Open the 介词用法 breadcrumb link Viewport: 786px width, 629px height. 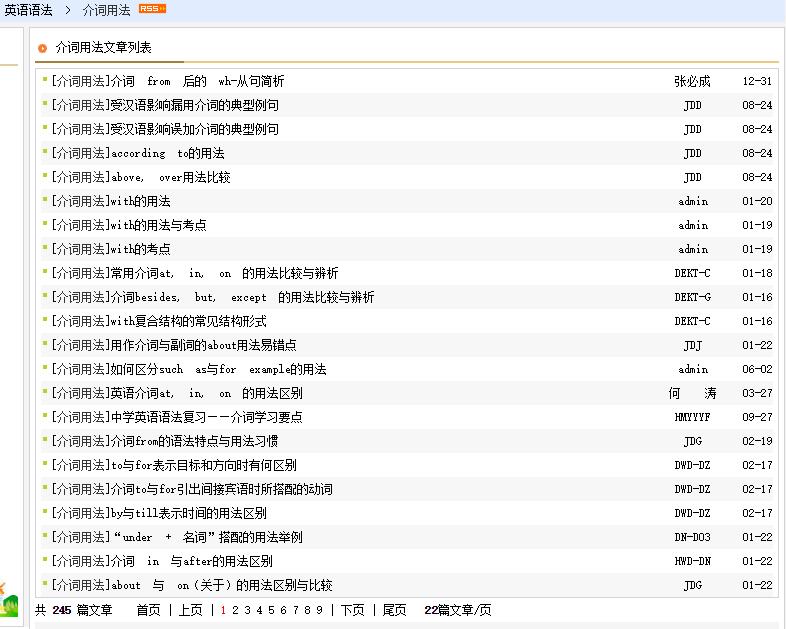coord(106,10)
